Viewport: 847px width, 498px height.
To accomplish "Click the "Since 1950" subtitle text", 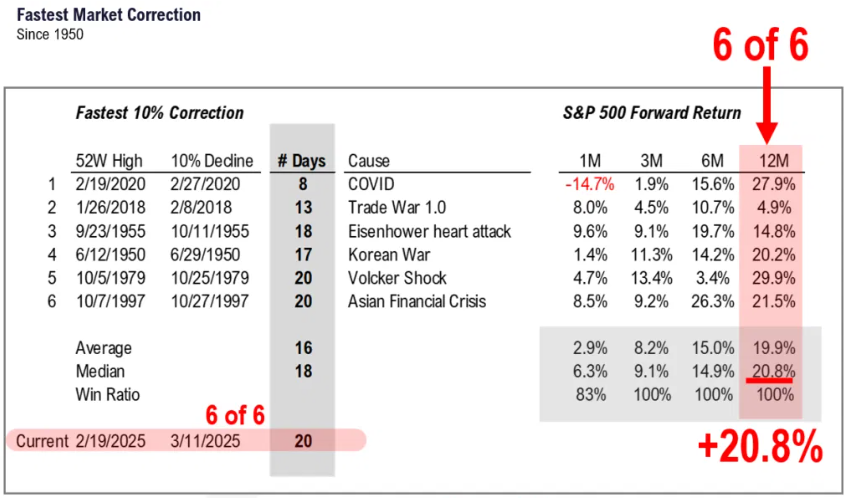I will click(x=50, y=34).
